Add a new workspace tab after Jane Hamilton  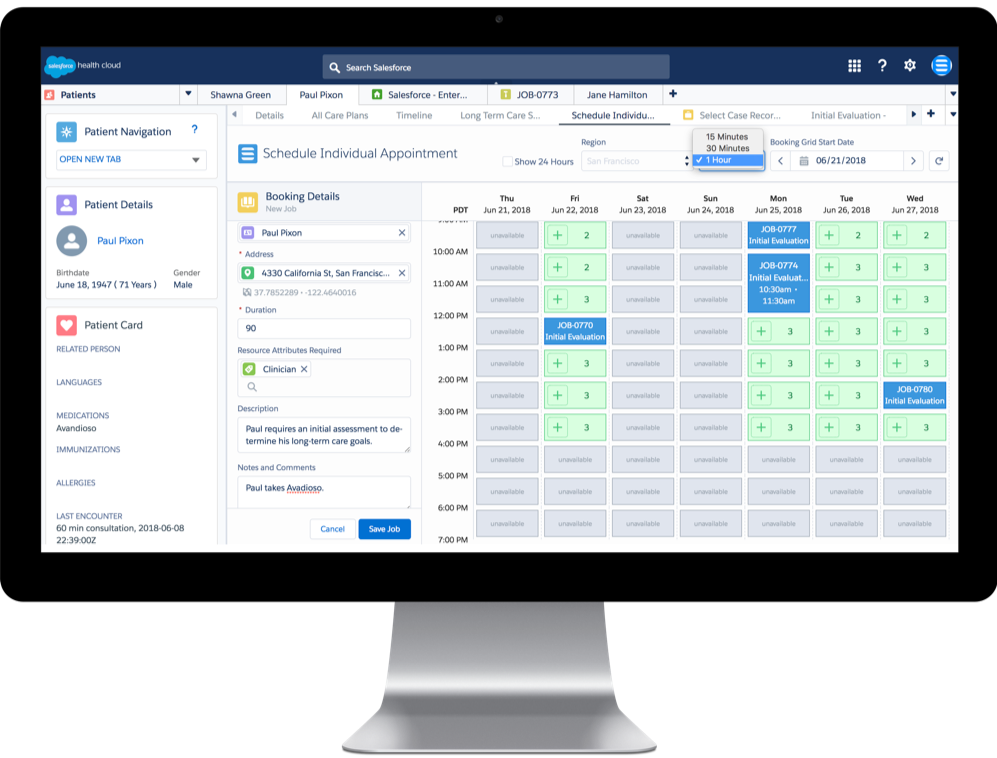click(673, 94)
